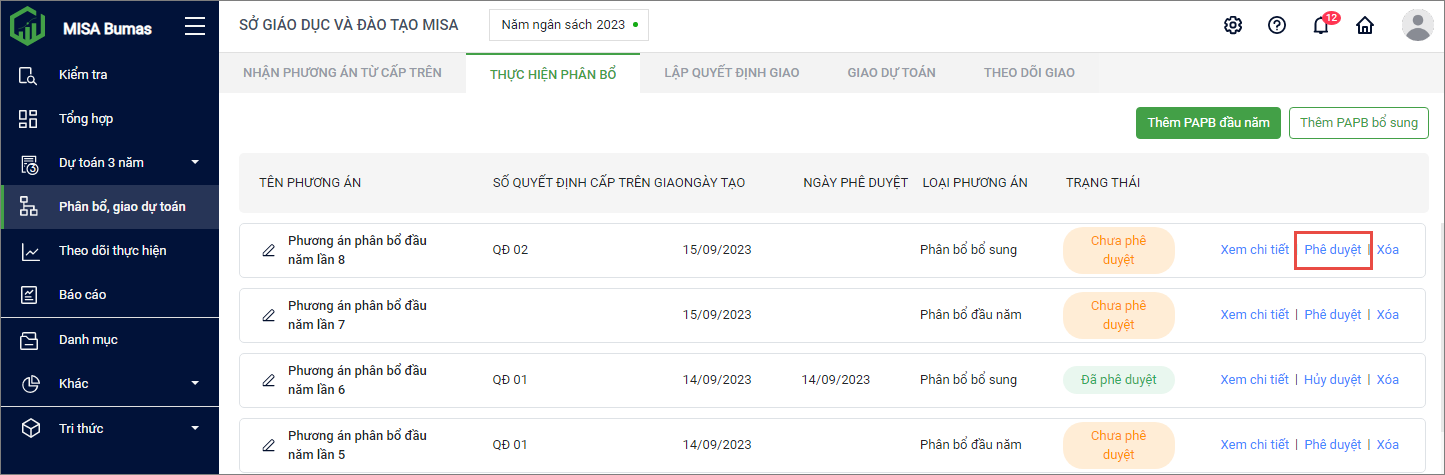The image size is (1445, 475).
Task: Expand the Tri thức sidebar section
Action: pos(195,428)
